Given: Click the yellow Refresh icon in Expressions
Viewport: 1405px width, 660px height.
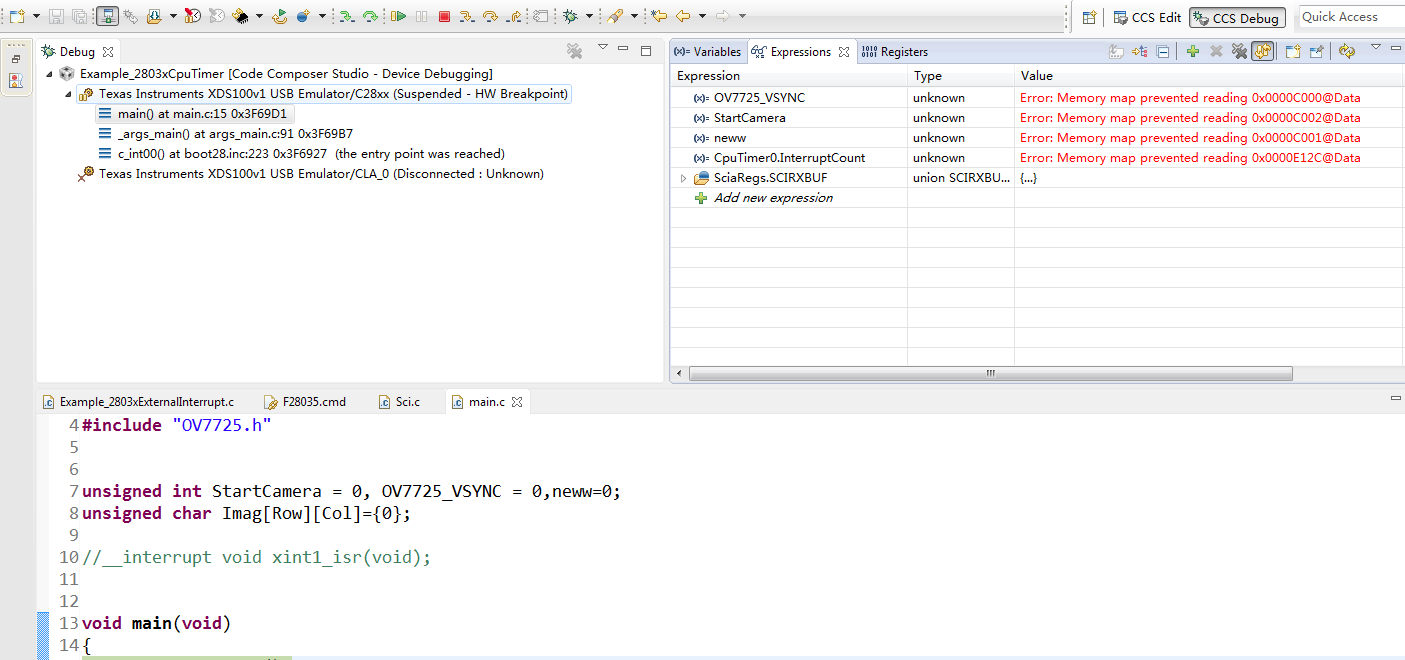Looking at the screenshot, I should [1347, 51].
